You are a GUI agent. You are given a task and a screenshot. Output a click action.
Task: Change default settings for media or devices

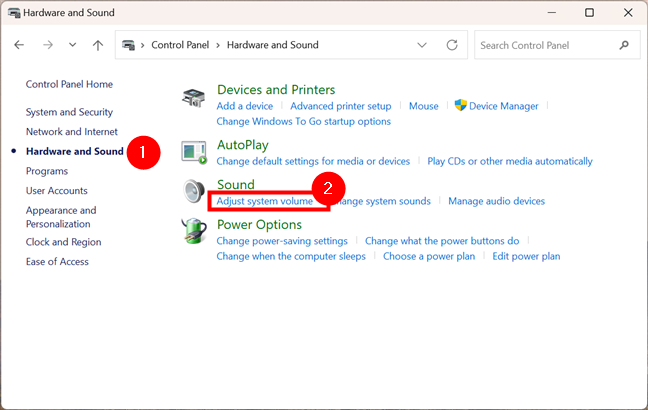tap(313, 161)
